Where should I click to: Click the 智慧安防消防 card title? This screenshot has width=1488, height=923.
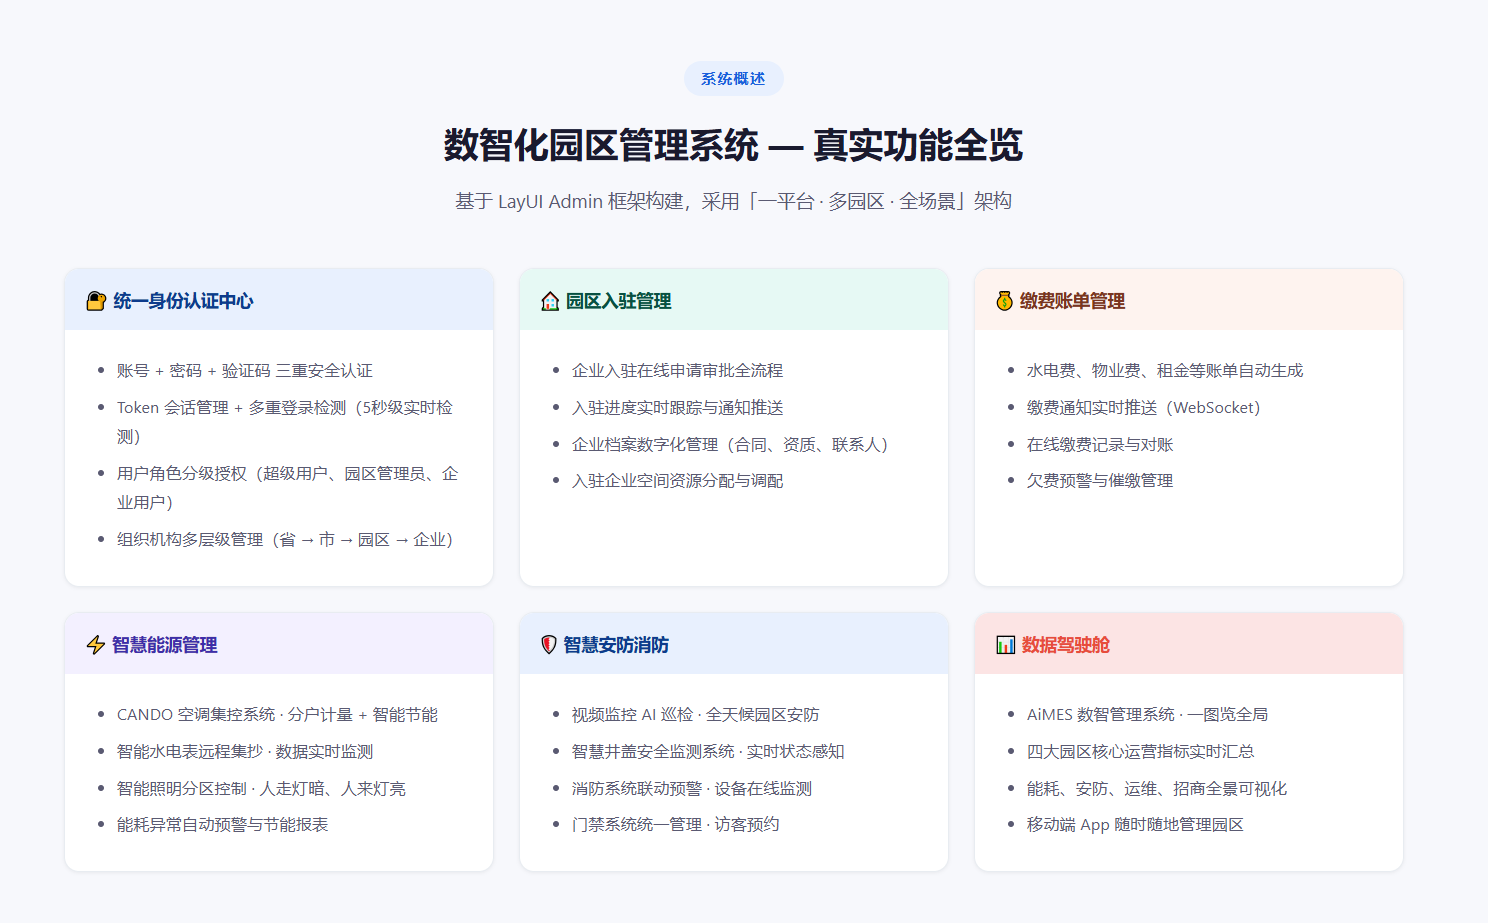(x=616, y=645)
